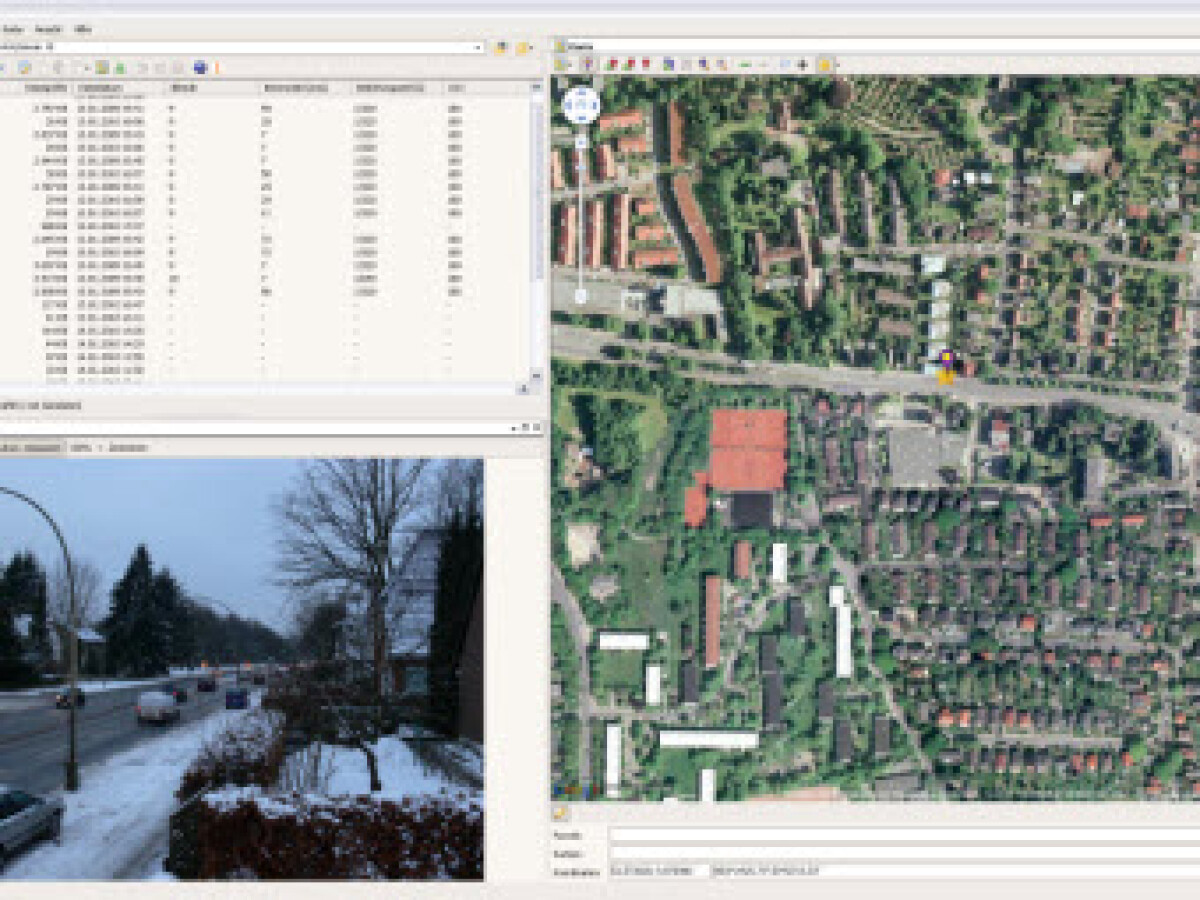Click the zoom button below the map compass control
The image size is (1200, 900).
pyautogui.click(x=581, y=141)
